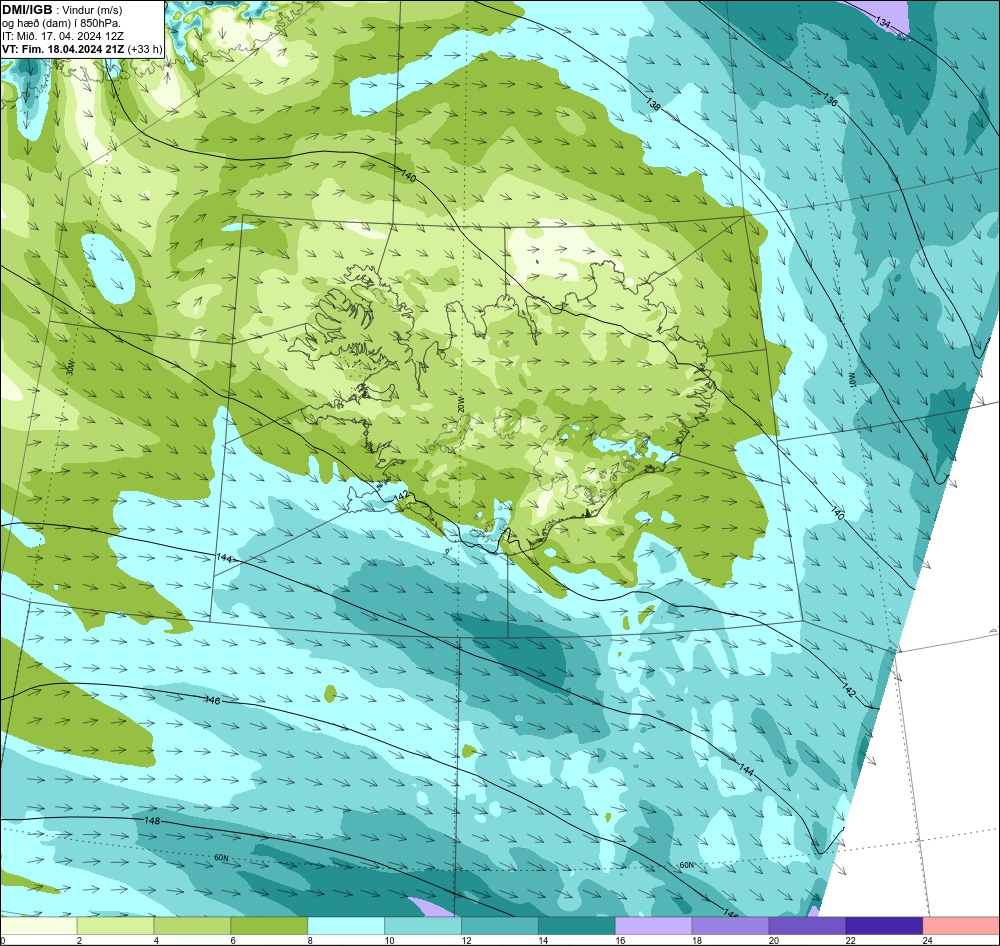Viewport: 1000px width, 946px height.
Task: Click the legend tick label "10"
Action: click(x=389, y=940)
